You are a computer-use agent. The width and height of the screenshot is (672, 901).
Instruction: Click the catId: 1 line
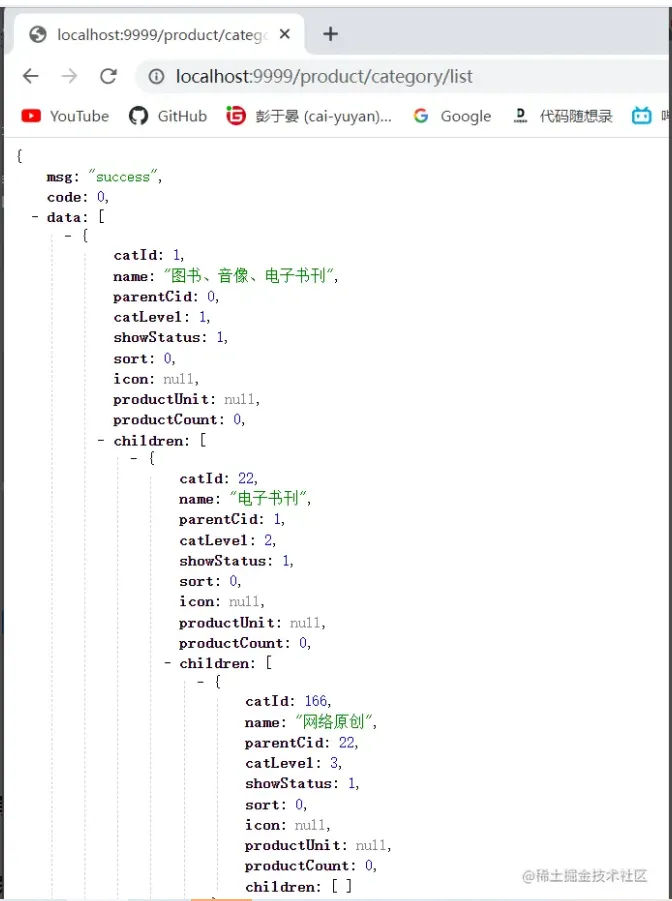149,255
